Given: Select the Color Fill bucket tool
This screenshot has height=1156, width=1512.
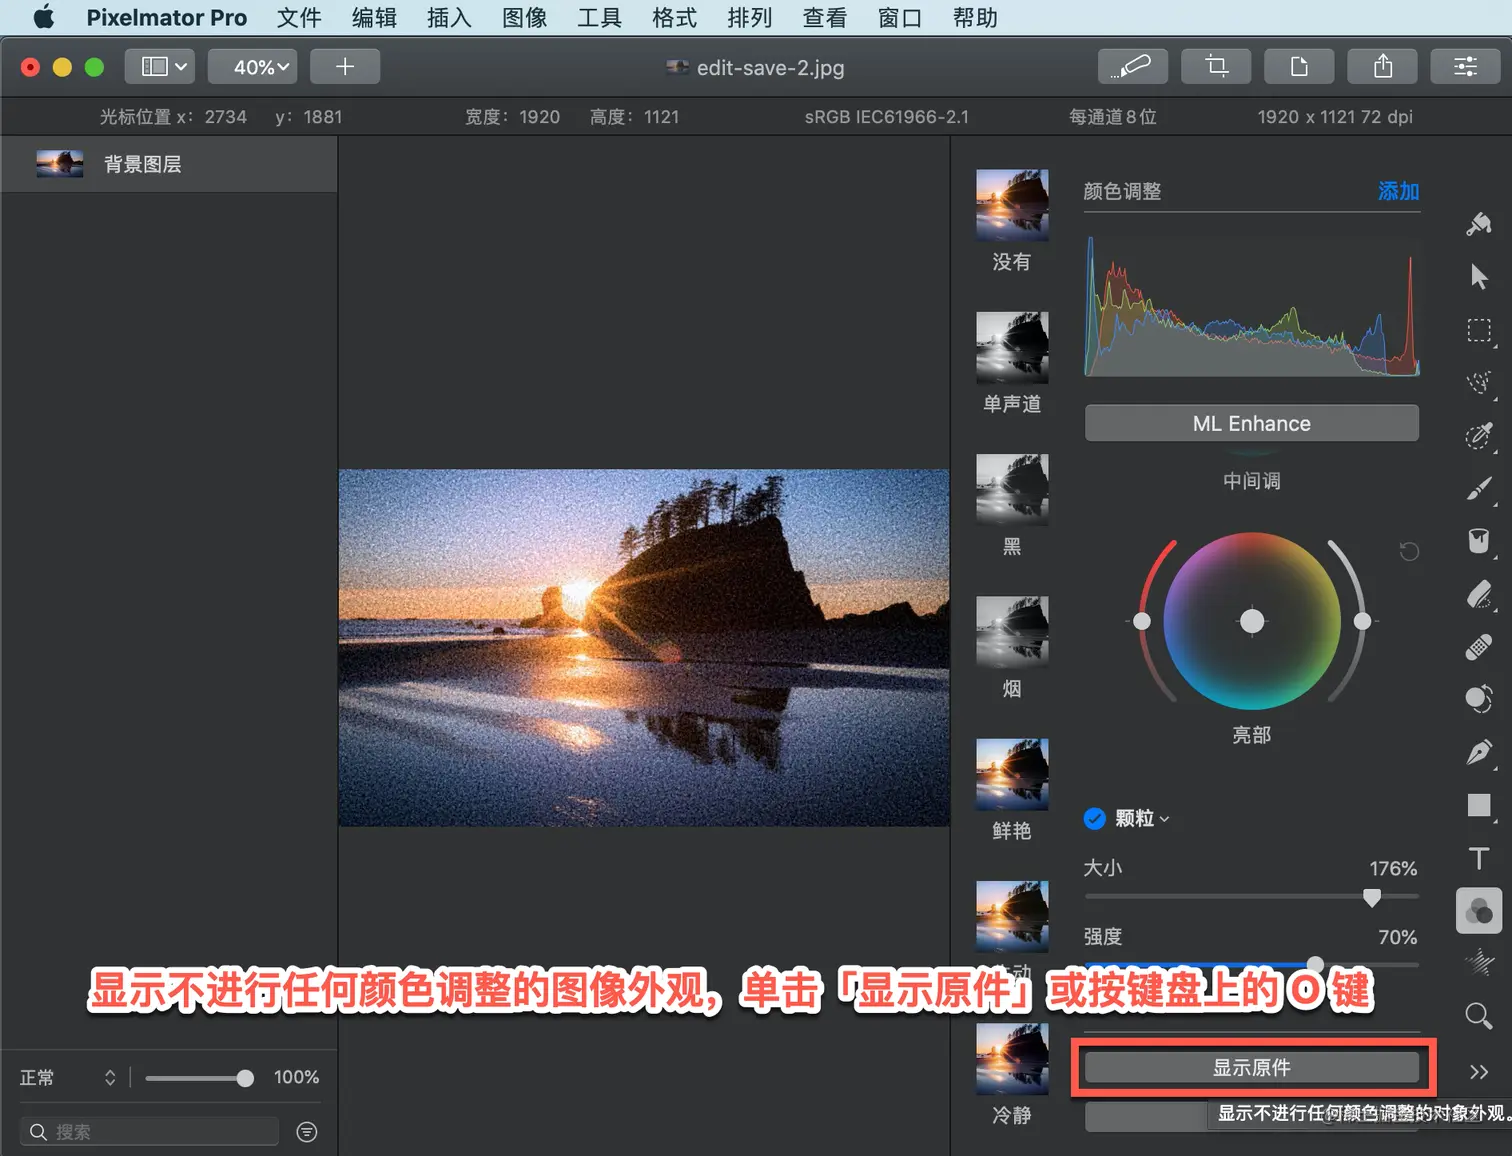Looking at the screenshot, I should click(x=1479, y=541).
